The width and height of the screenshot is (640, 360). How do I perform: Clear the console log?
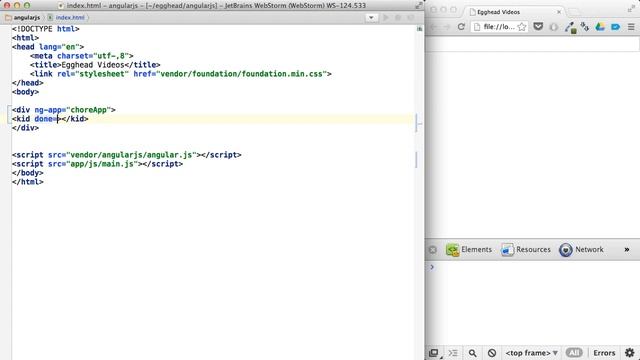[x=492, y=353]
